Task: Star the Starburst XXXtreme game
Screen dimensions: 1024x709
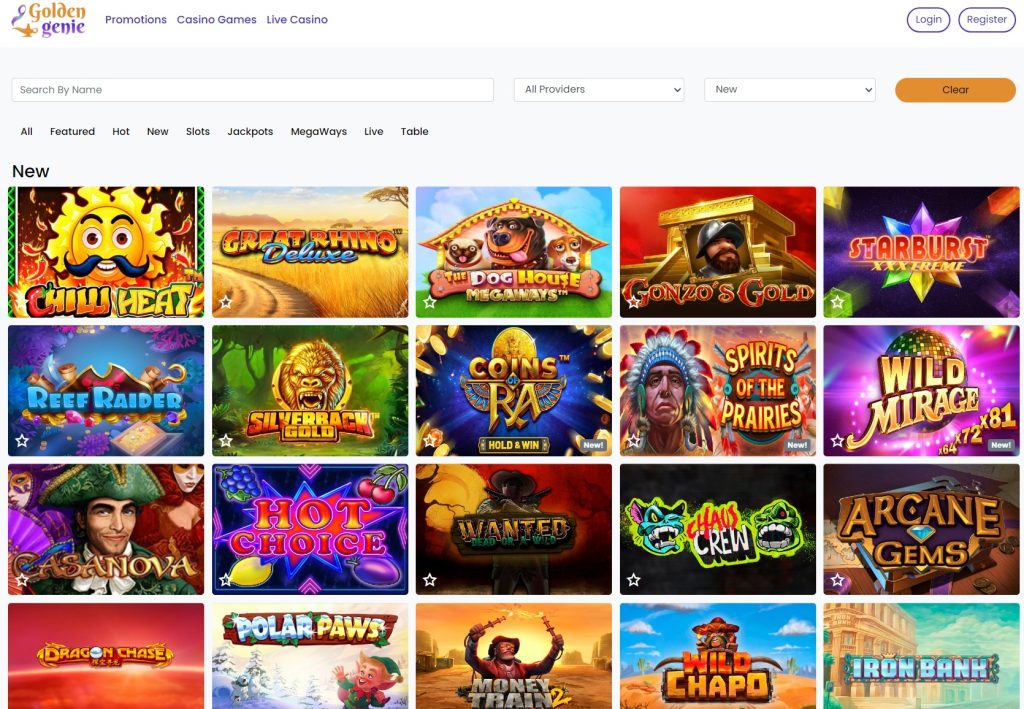Action: [837, 302]
